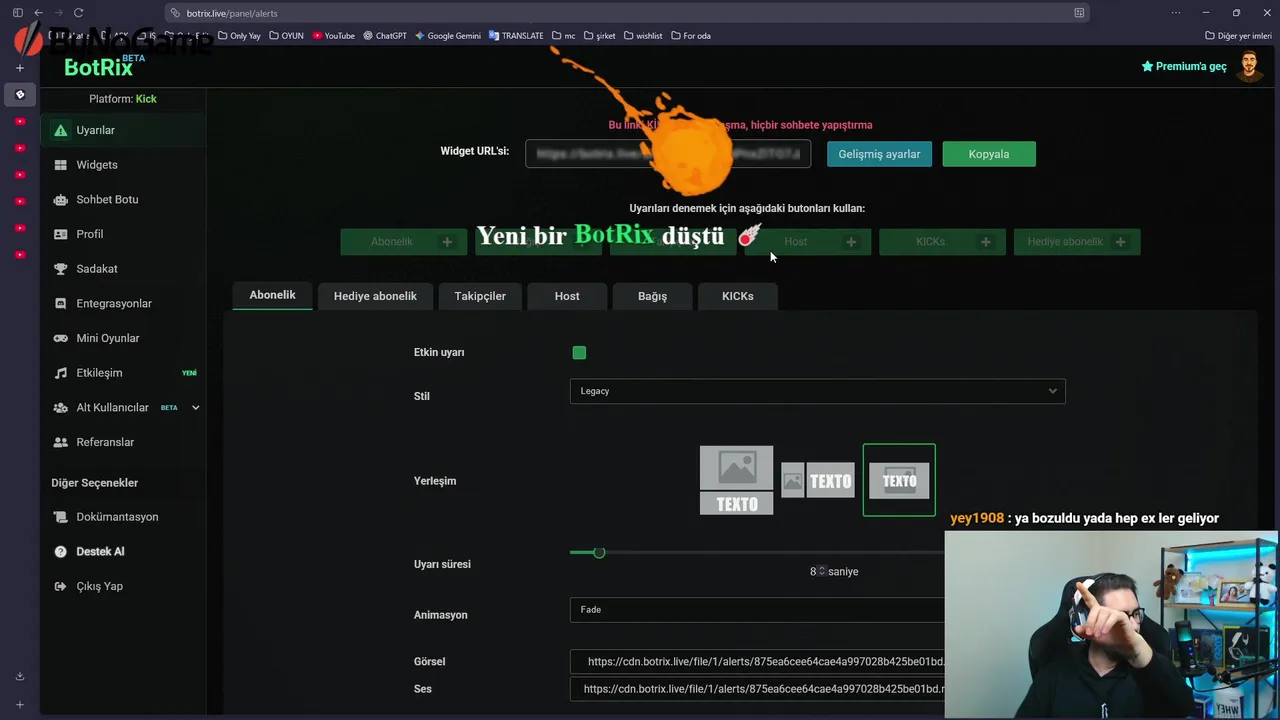Expand the Alt Kullanıcılar submenu chevron
The height and width of the screenshot is (720, 1280).
pyautogui.click(x=195, y=408)
